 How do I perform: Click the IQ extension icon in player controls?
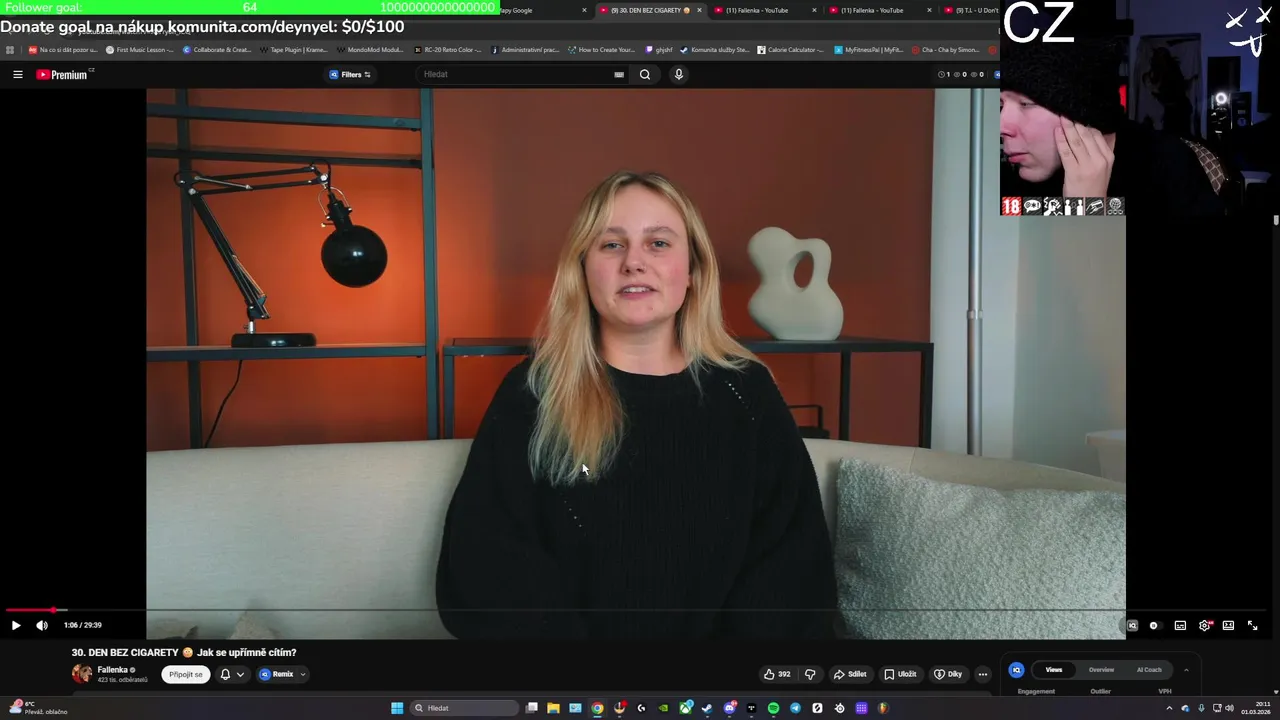tap(1132, 625)
